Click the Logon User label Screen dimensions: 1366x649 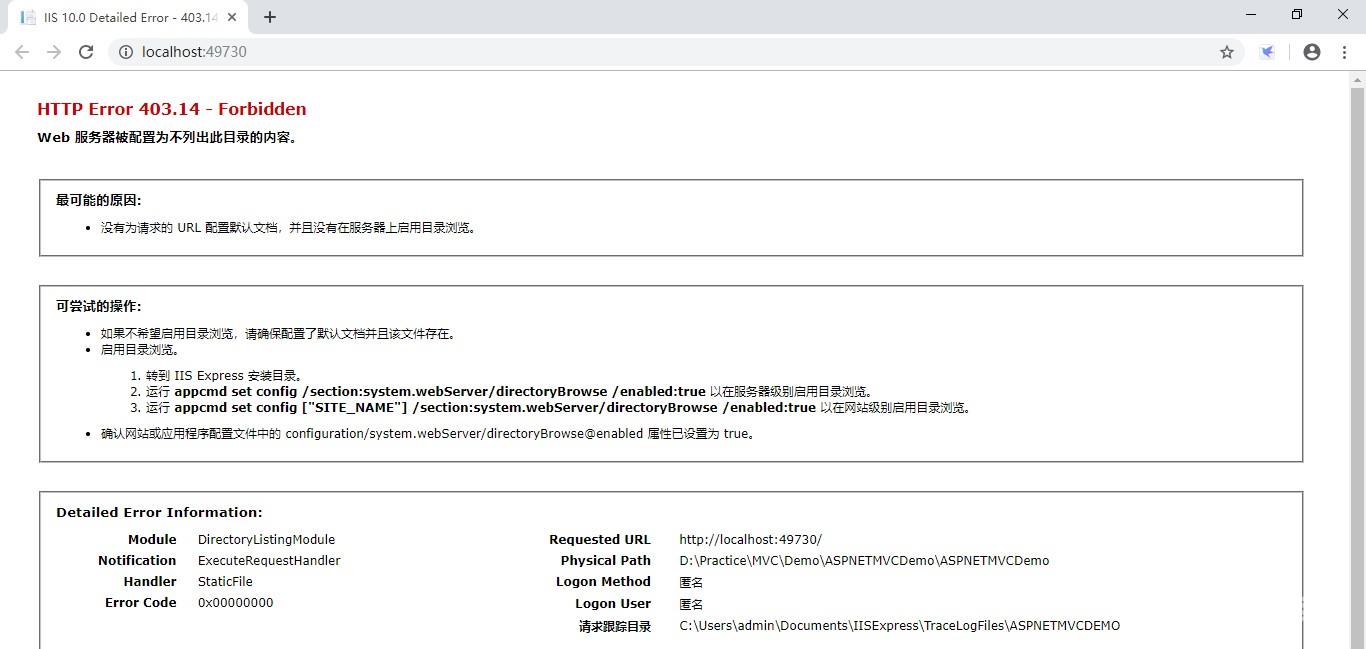[612, 603]
